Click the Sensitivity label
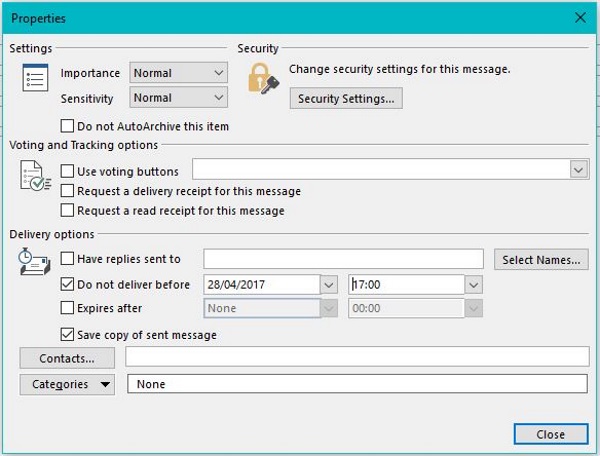600x456 pixels. click(x=87, y=99)
